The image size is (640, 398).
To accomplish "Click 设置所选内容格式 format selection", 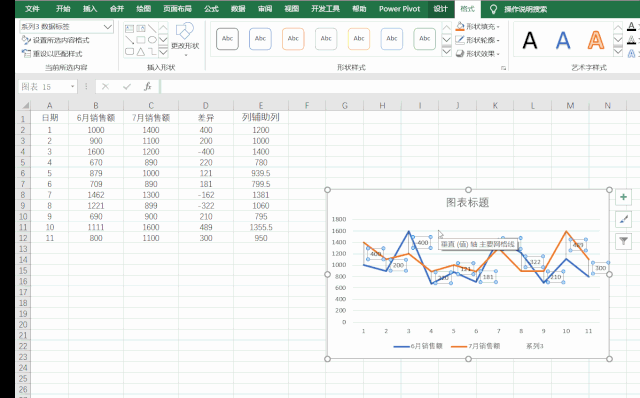I will (x=56, y=40).
